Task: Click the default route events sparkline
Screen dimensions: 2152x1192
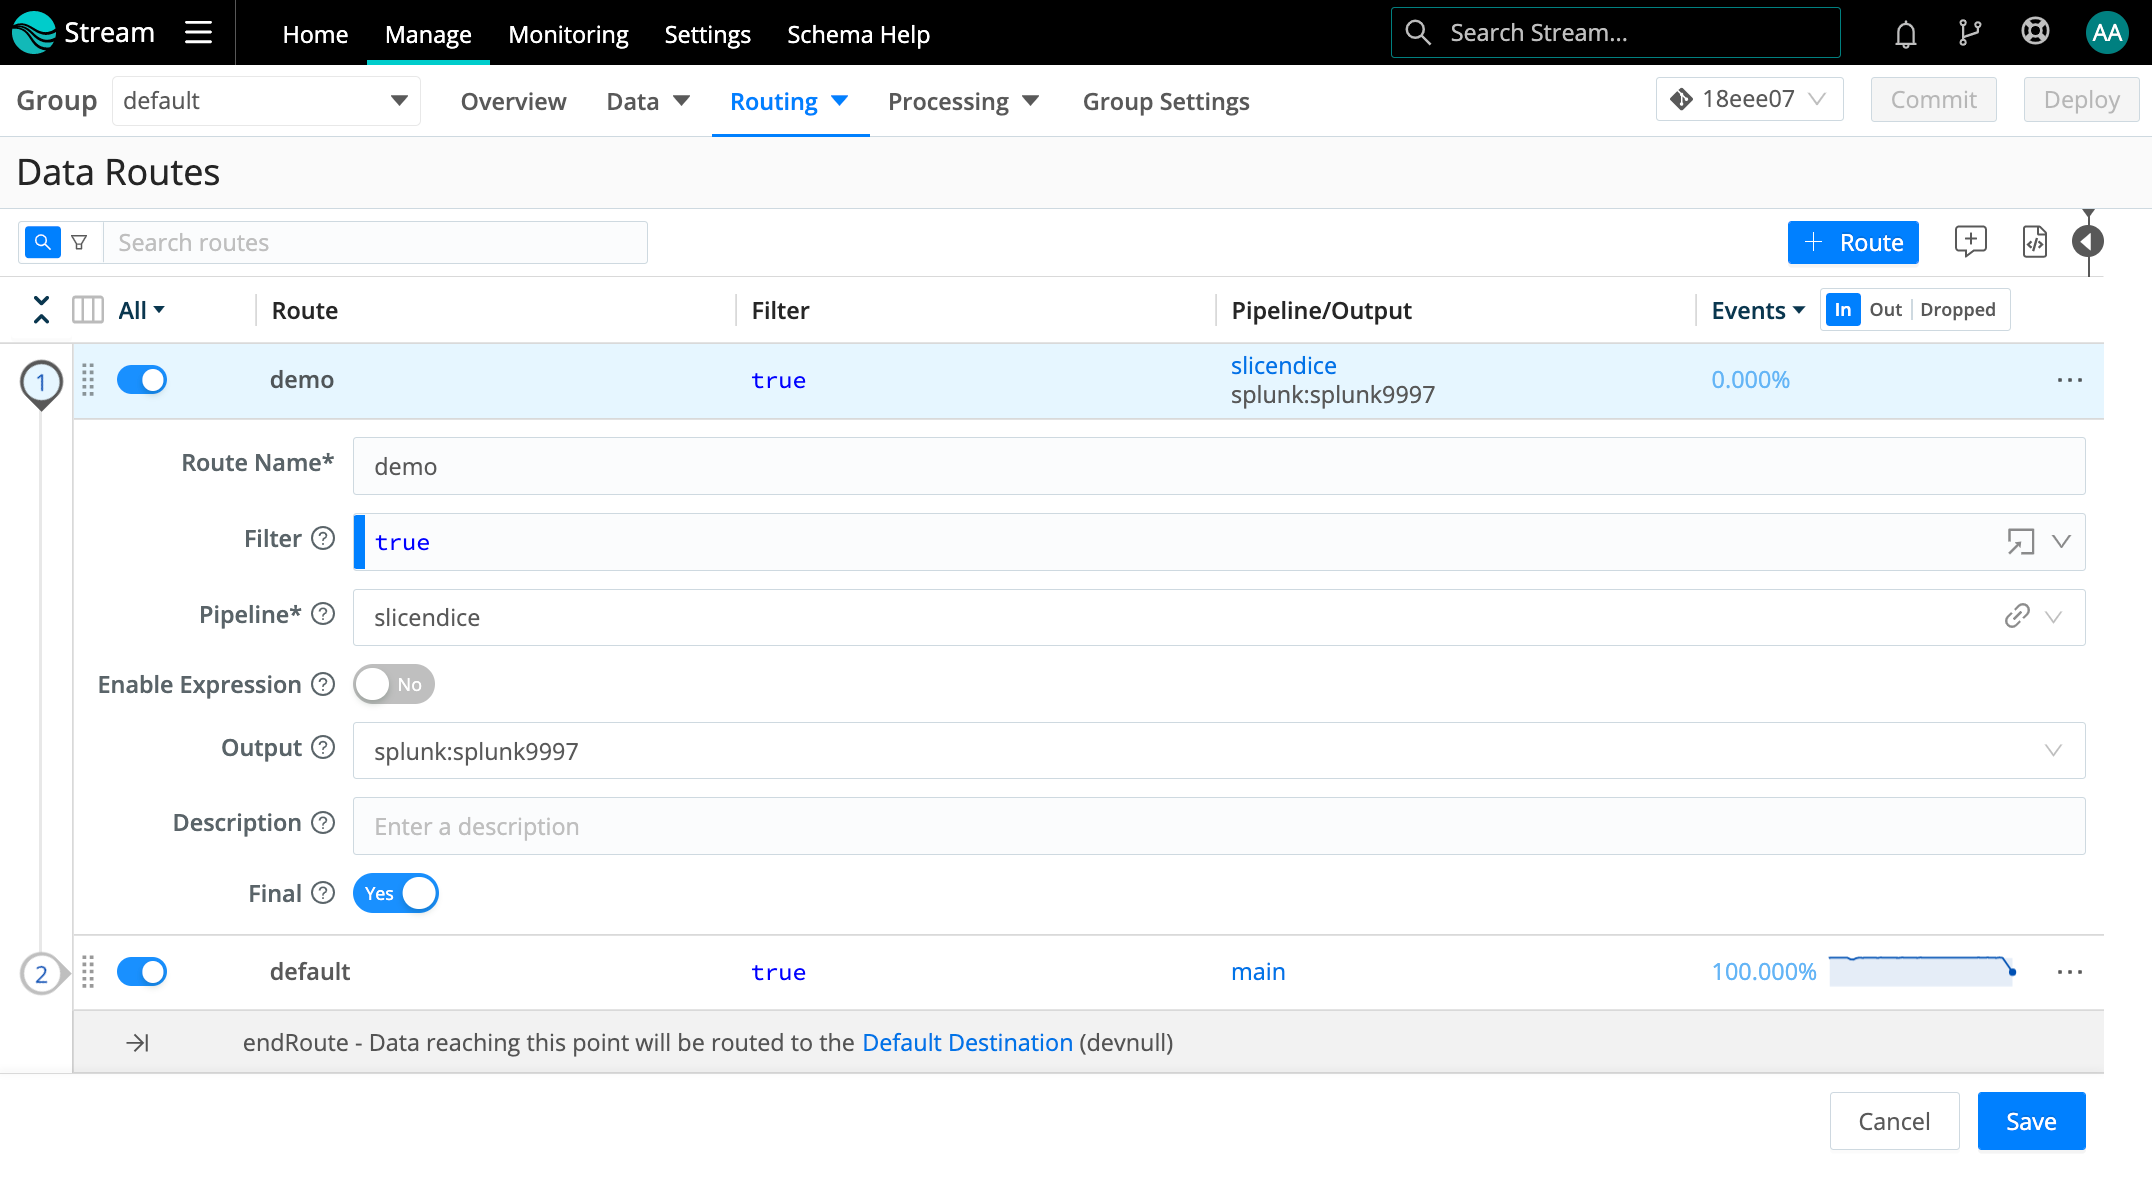Action: (1921, 971)
